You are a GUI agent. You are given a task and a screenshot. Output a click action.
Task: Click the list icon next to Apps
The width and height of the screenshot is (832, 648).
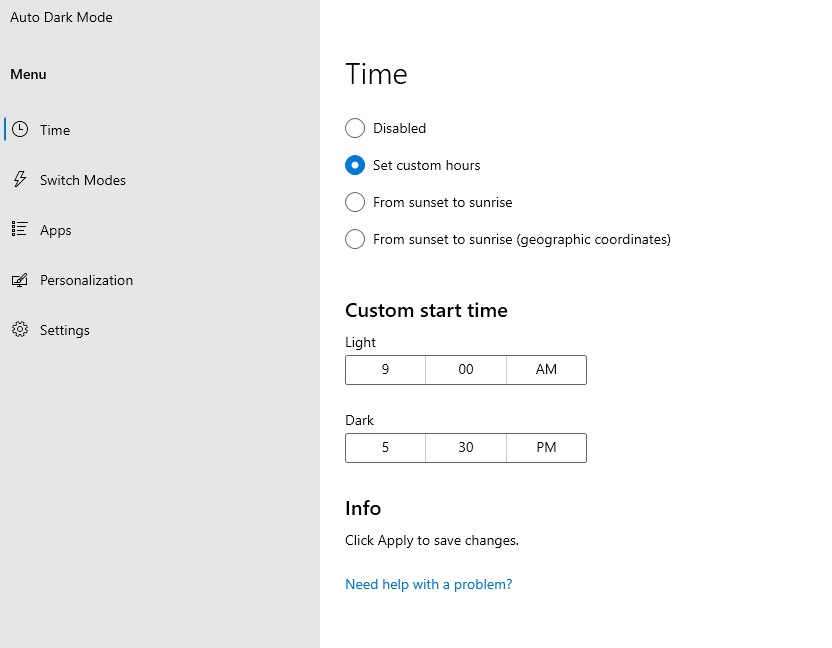(19, 230)
